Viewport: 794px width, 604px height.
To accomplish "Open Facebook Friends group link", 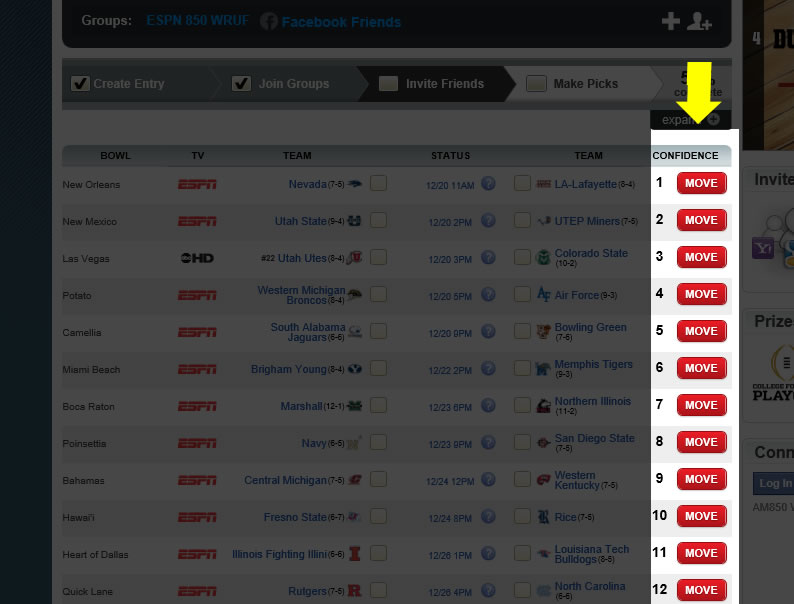I will point(341,22).
